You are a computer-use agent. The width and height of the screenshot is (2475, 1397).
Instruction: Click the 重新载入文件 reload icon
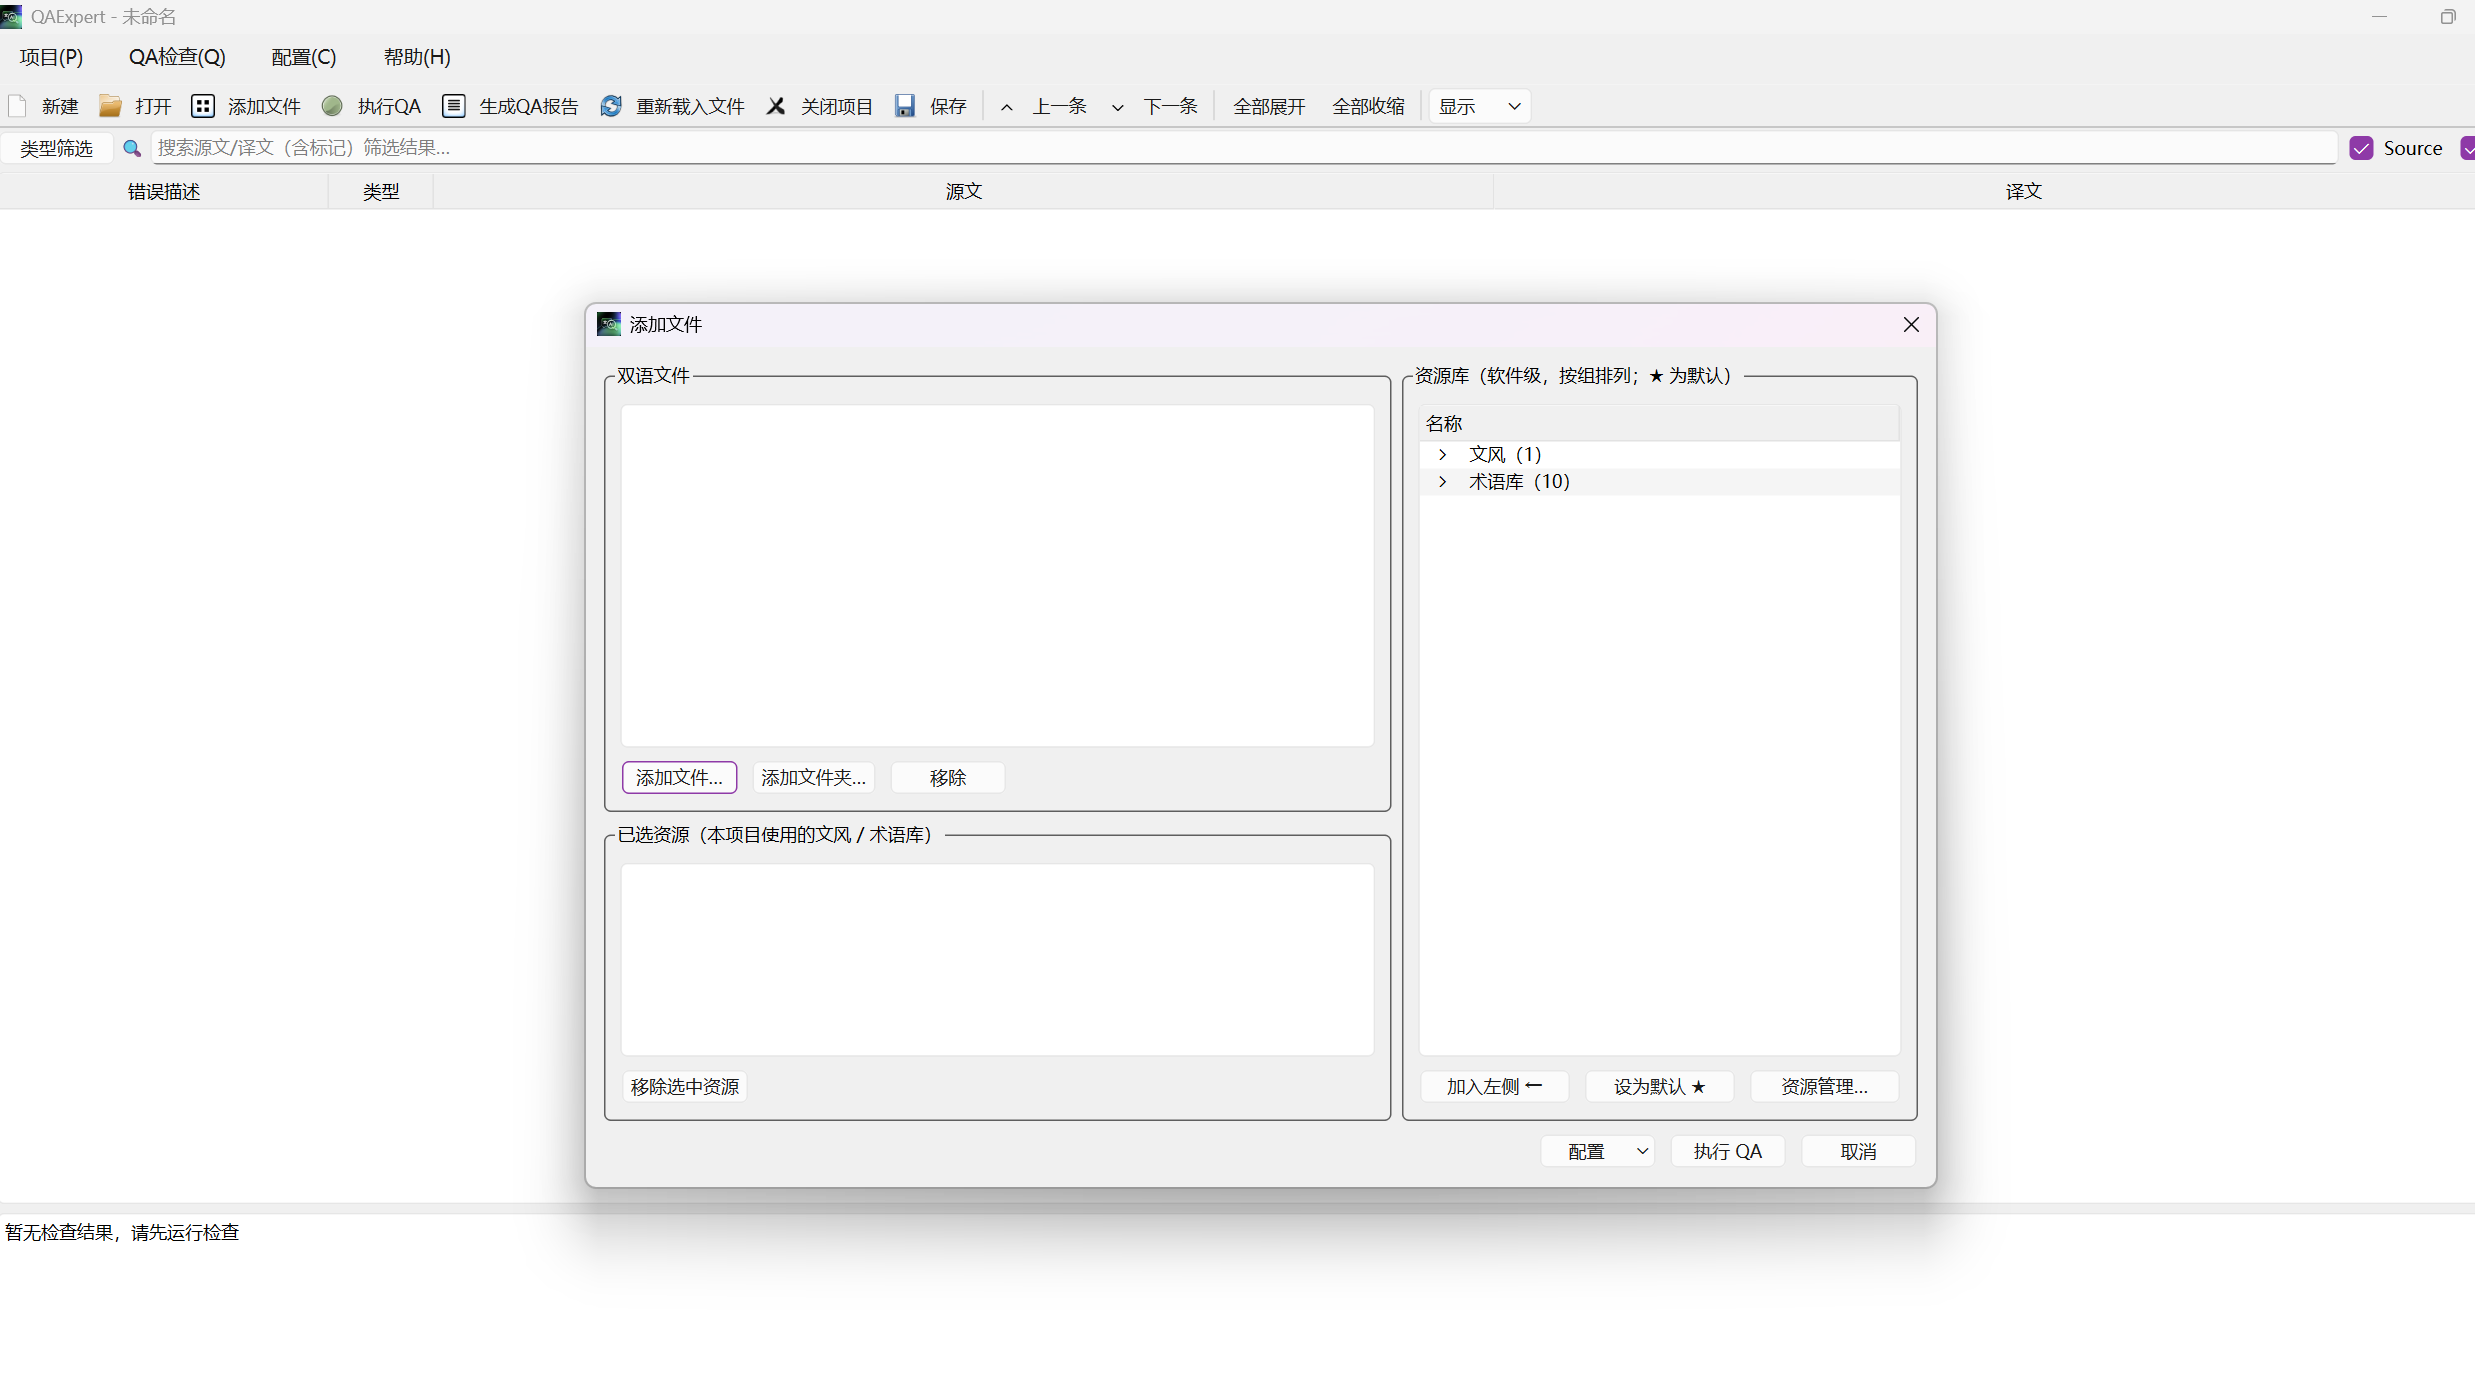611,106
